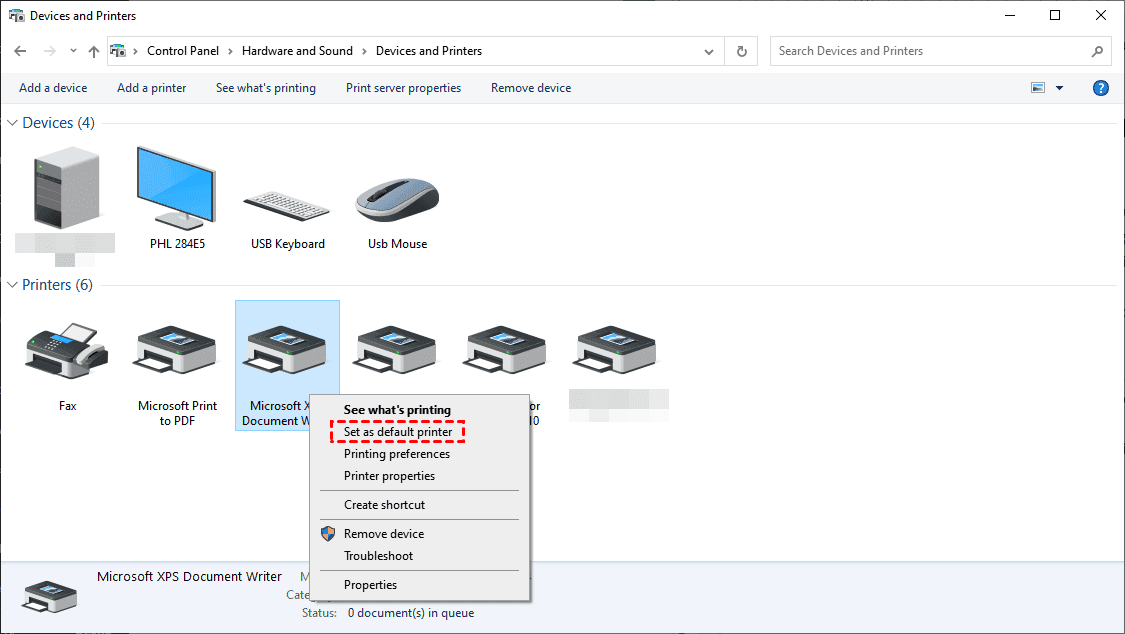Select the USB Keyboard device icon

[286, 206]
